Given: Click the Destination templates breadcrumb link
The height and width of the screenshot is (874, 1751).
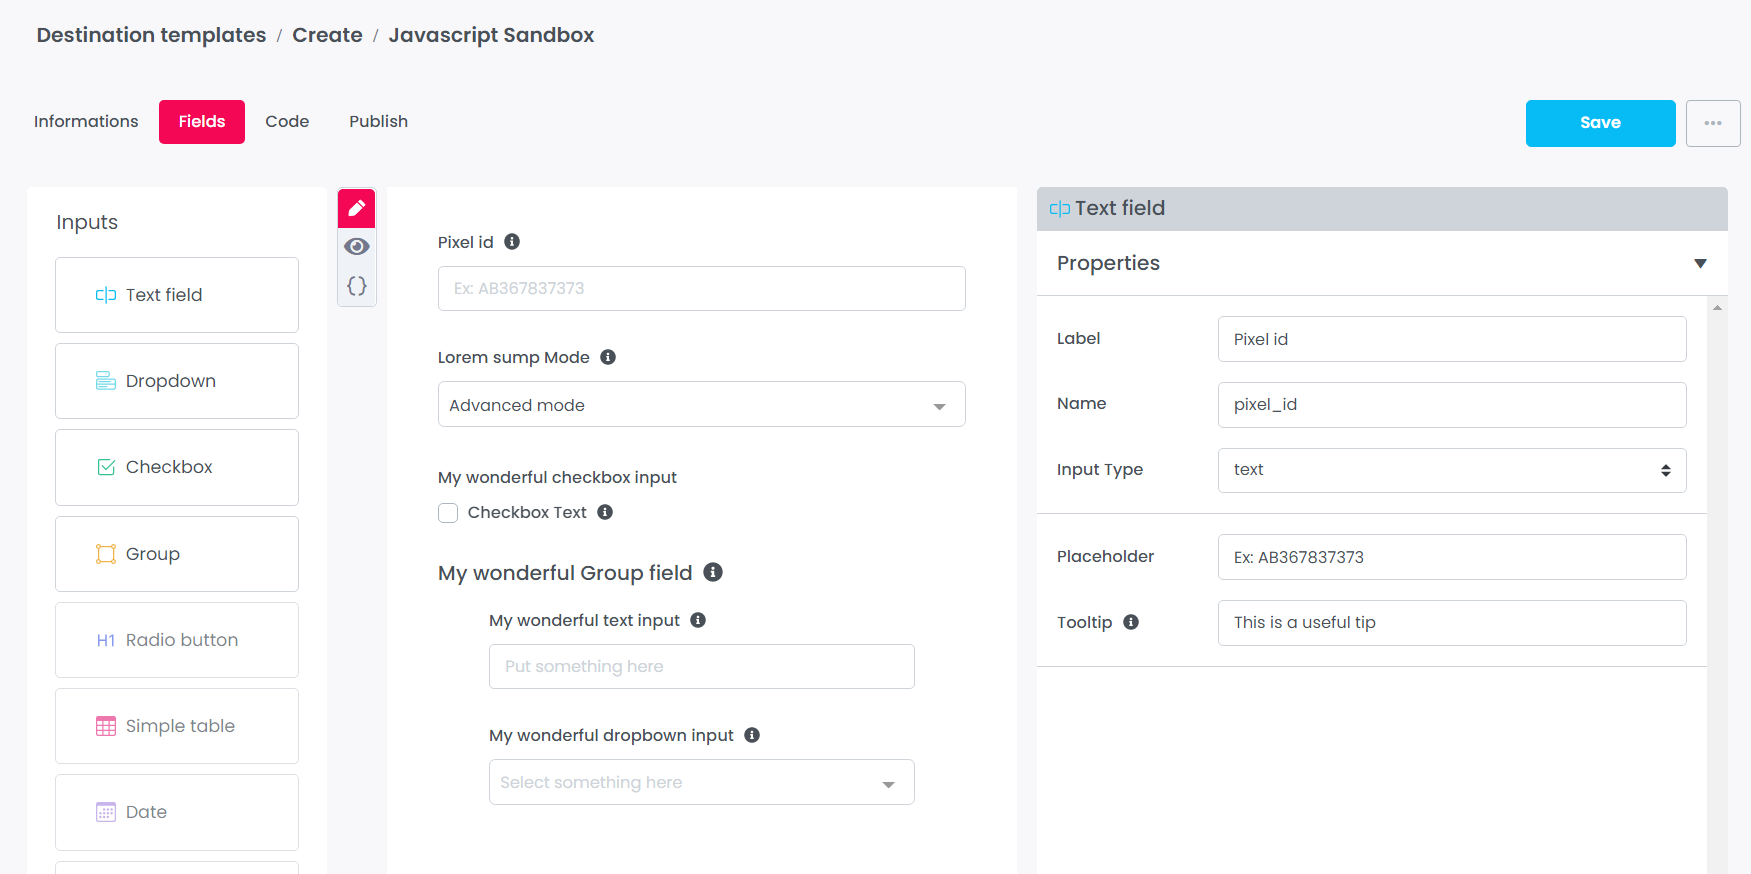Looking at the screenshot, I should coord(151,35).
